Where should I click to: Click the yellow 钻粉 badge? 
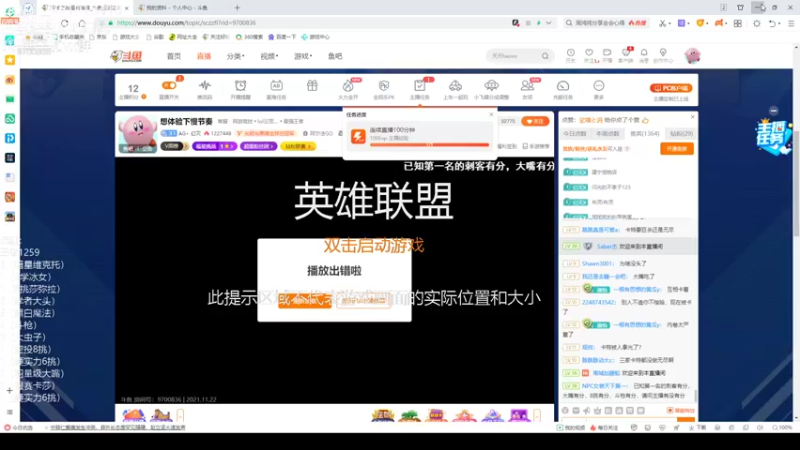point(298,146)
